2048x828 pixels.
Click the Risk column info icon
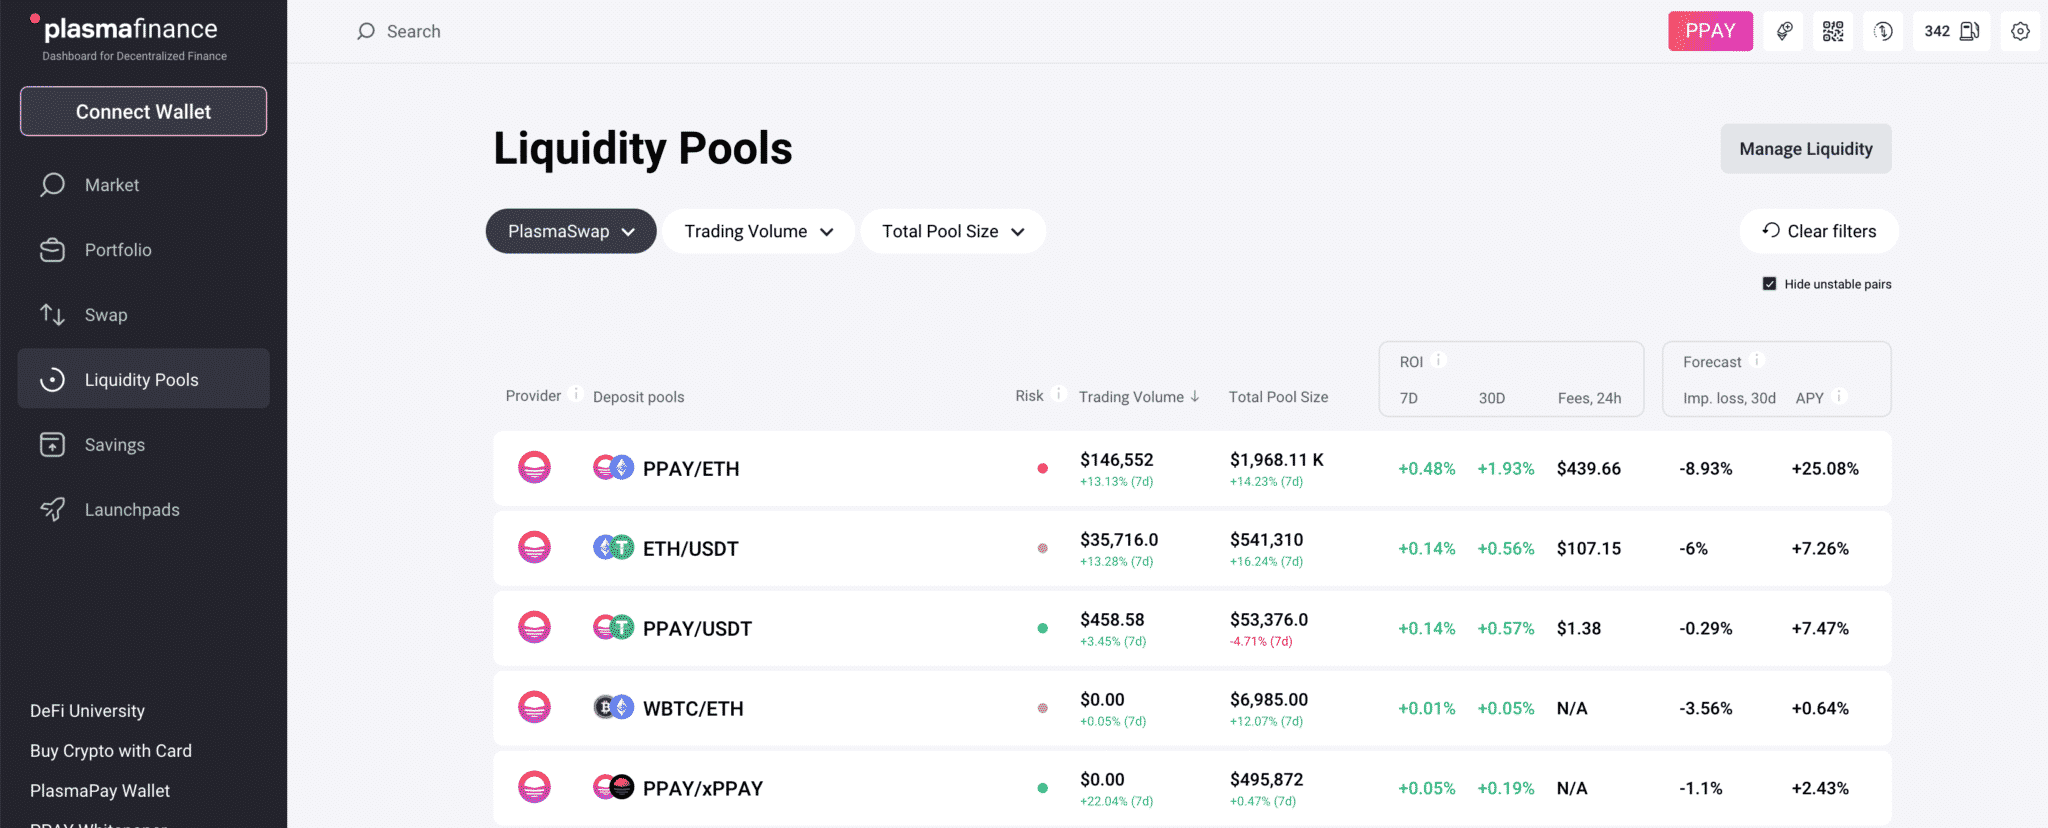1059,394
